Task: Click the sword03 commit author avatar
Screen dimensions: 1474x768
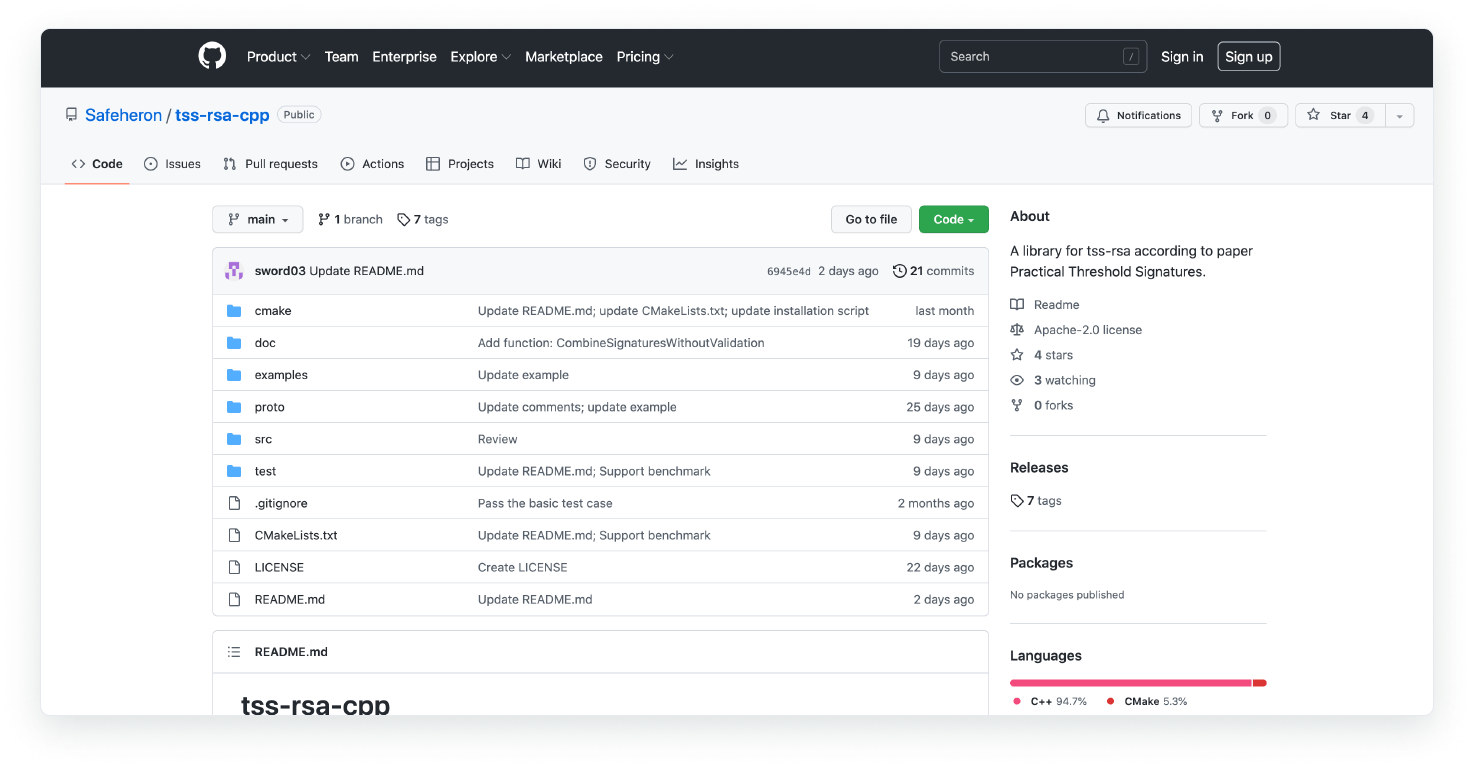Action: coord(234,271)
